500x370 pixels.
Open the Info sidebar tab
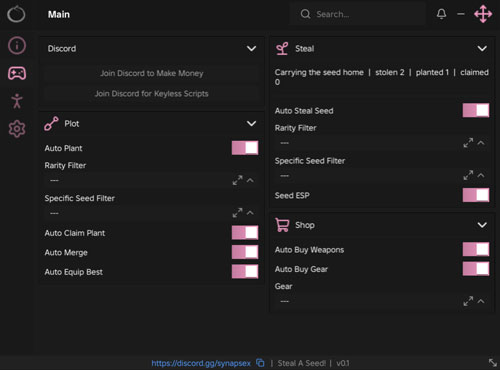click(17, 45)
